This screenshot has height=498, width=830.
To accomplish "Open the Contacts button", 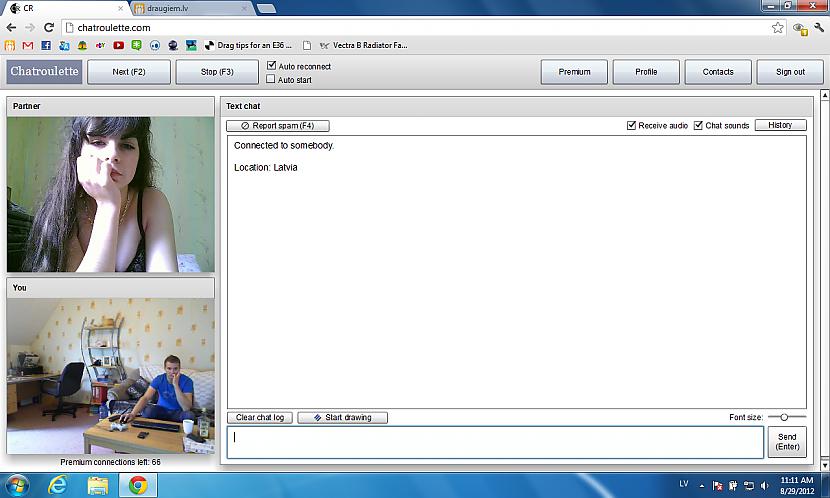I will click(x=718, y=71).
